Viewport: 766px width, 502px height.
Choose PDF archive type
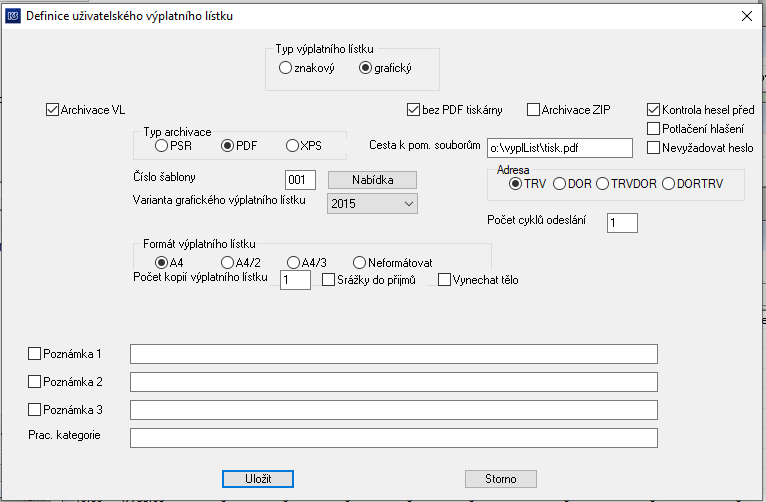pos(227,146)
